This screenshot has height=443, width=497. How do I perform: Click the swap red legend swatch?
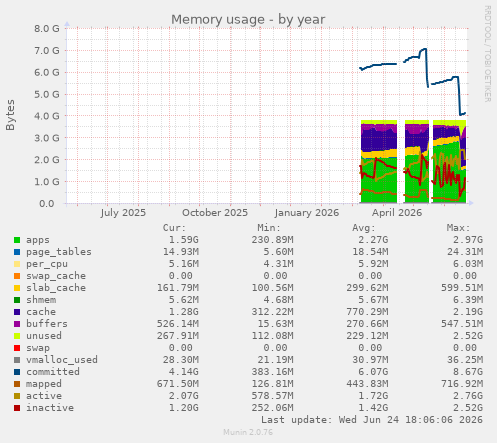[x=17, y=348]
